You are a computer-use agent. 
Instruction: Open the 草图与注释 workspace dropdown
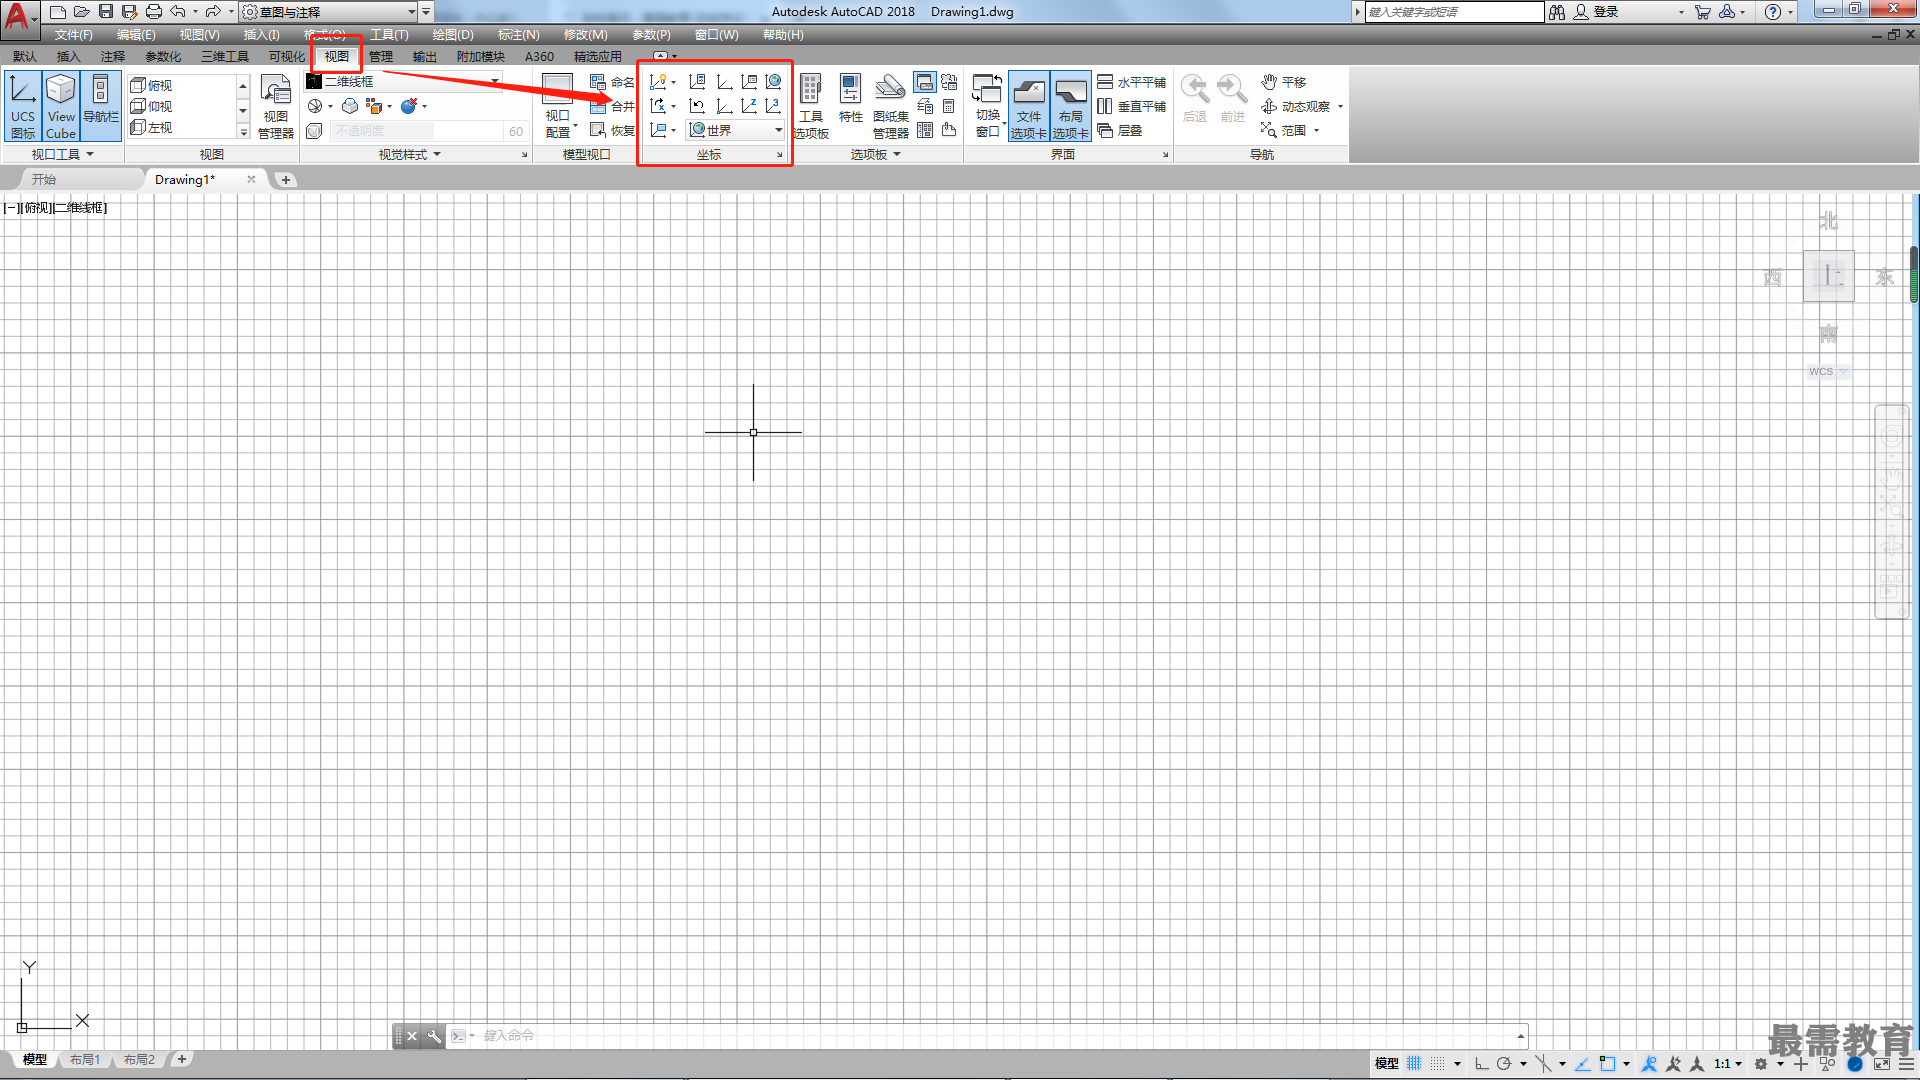(329, 12)
